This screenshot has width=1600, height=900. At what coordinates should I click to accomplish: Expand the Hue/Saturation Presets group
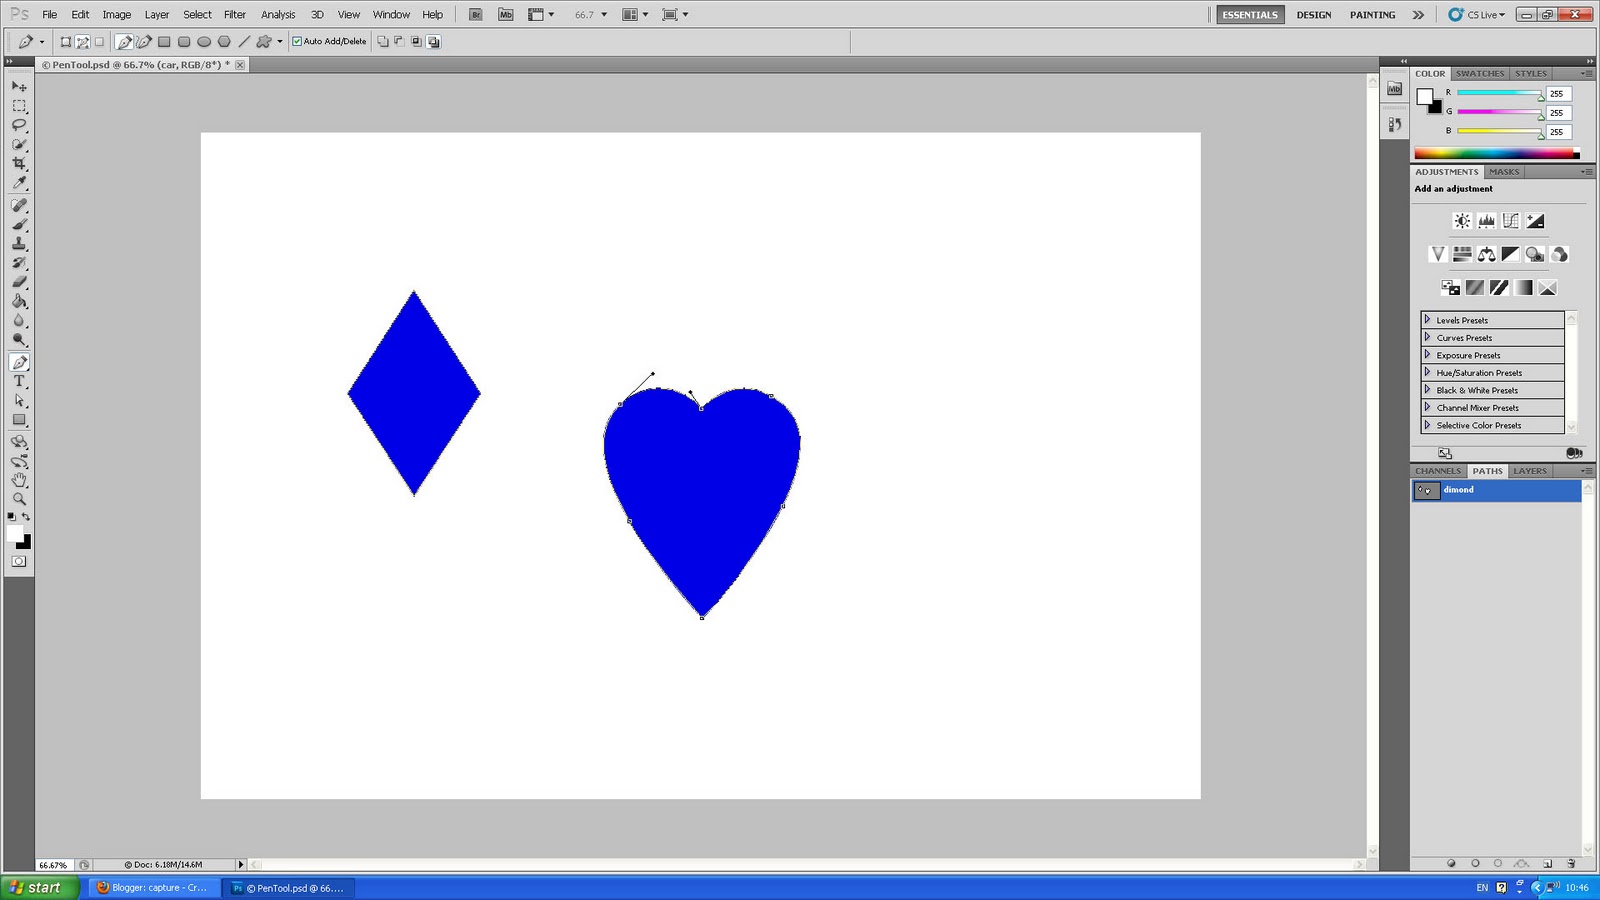click(x=1428, y=372)
